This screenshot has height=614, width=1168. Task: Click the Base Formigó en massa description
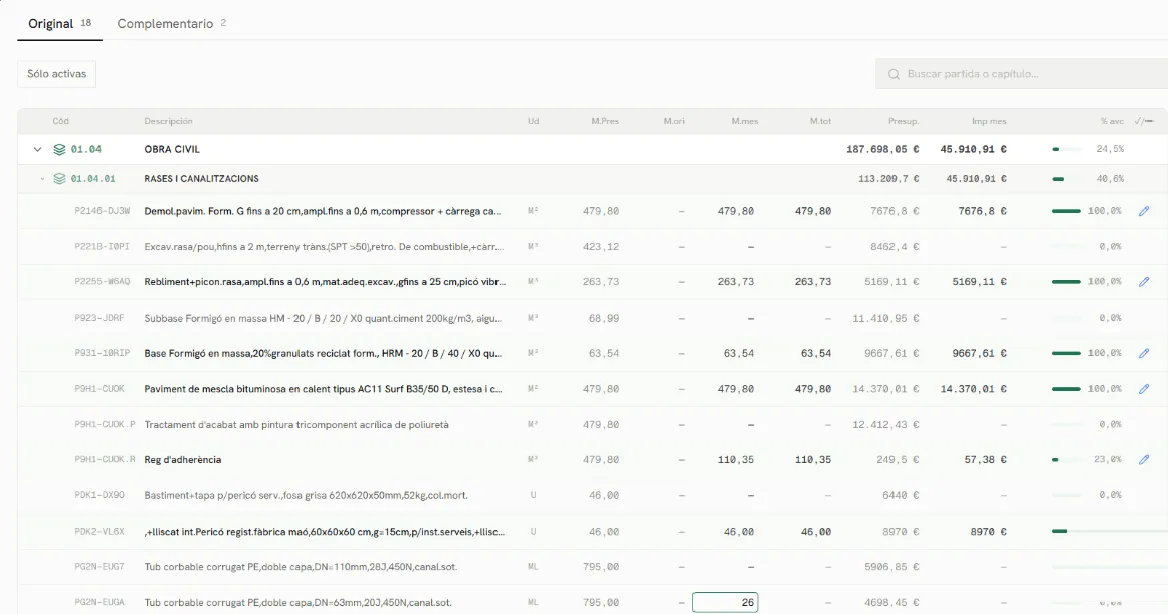point(323,353)
